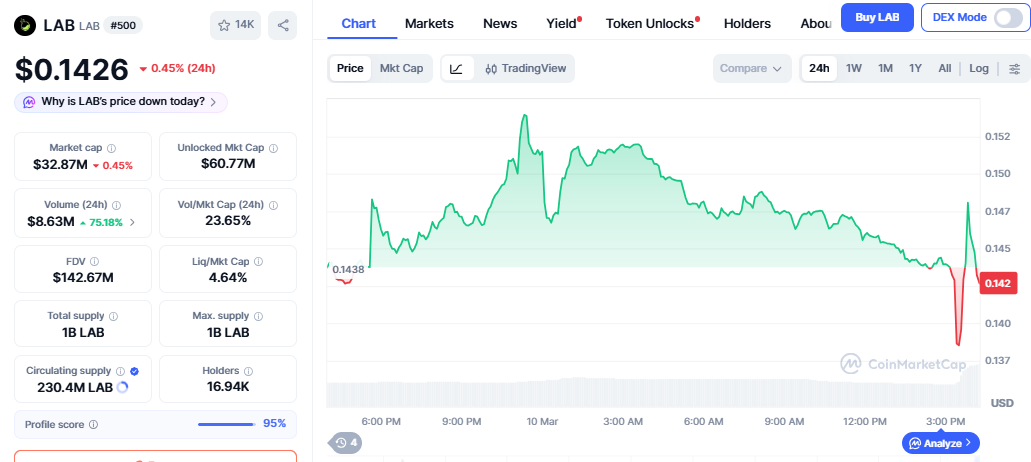Click the Analyze button
Screen dimensions: 1031x462
point(941,444)
